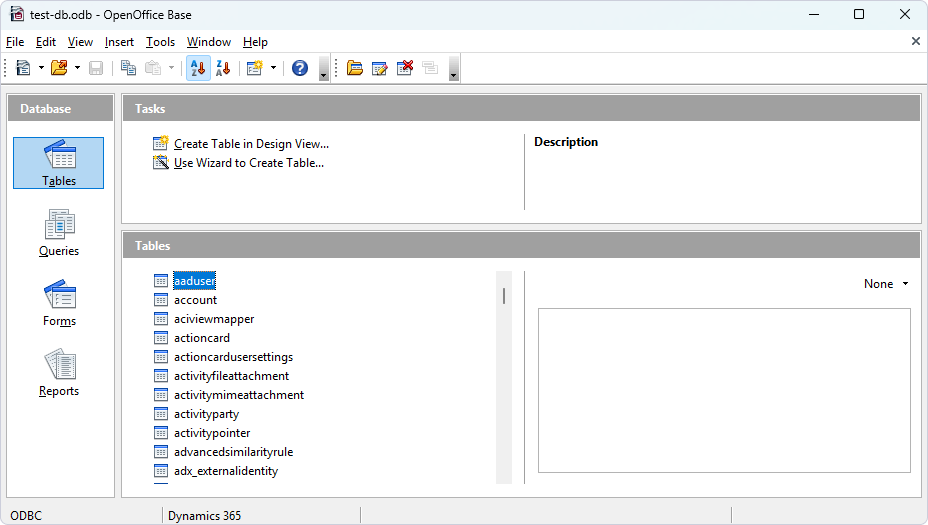Screen dimensions: 928x525
Task: Click the Delete table icon
Action: coord(405,68)
